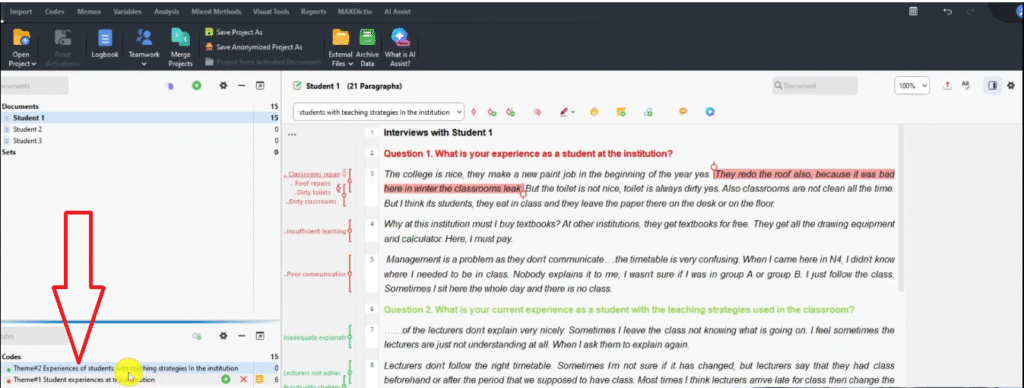Click green plus on Theme#1 code row
Viewport: 1024px width, 388px height.
click(x=225, y=380)
